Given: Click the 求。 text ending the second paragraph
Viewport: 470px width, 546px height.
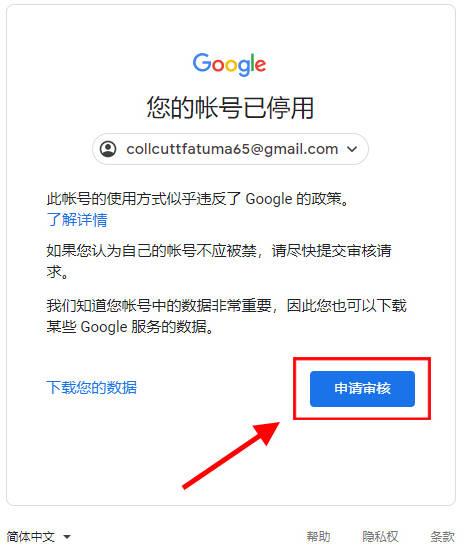Looking at the screenshot, I should (x=57, y=272).
